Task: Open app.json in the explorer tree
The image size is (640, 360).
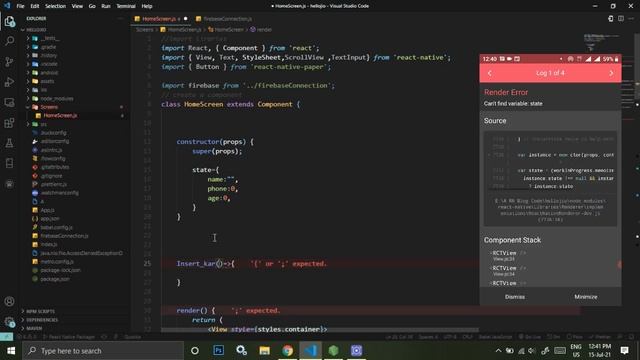Action: (49, 218)
